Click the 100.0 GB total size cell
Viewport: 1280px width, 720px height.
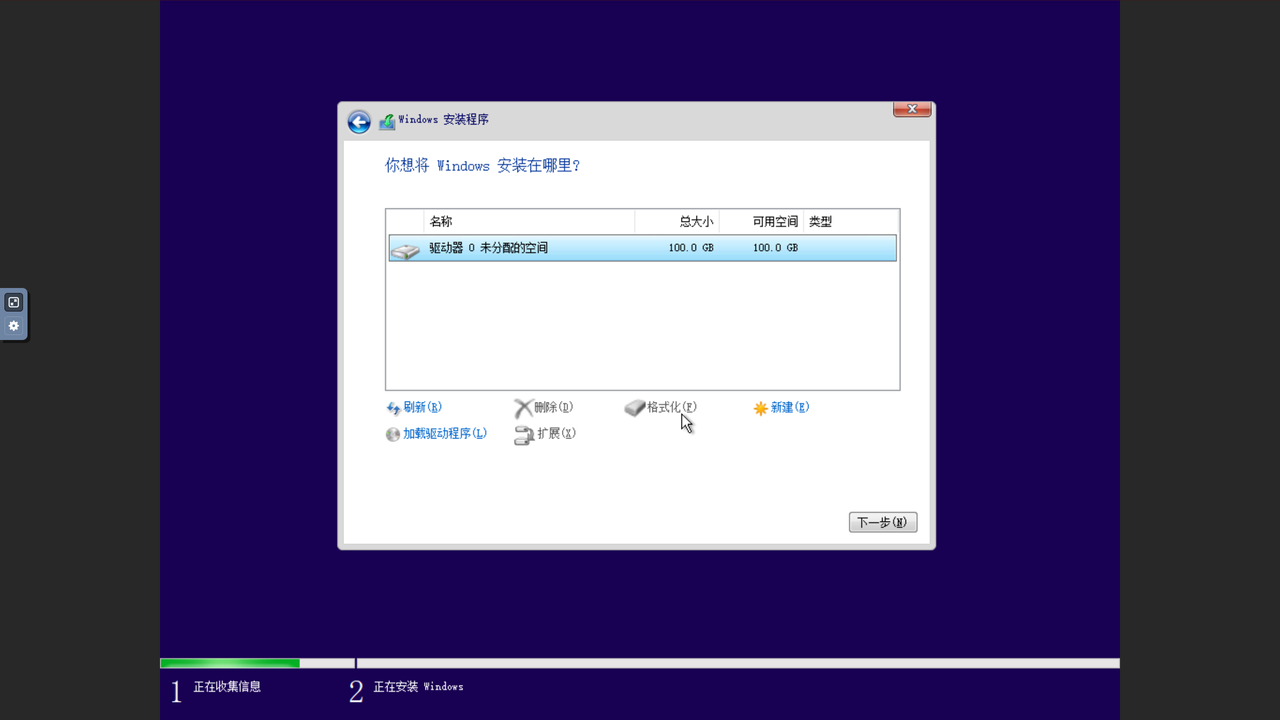[x=691, y=248]
